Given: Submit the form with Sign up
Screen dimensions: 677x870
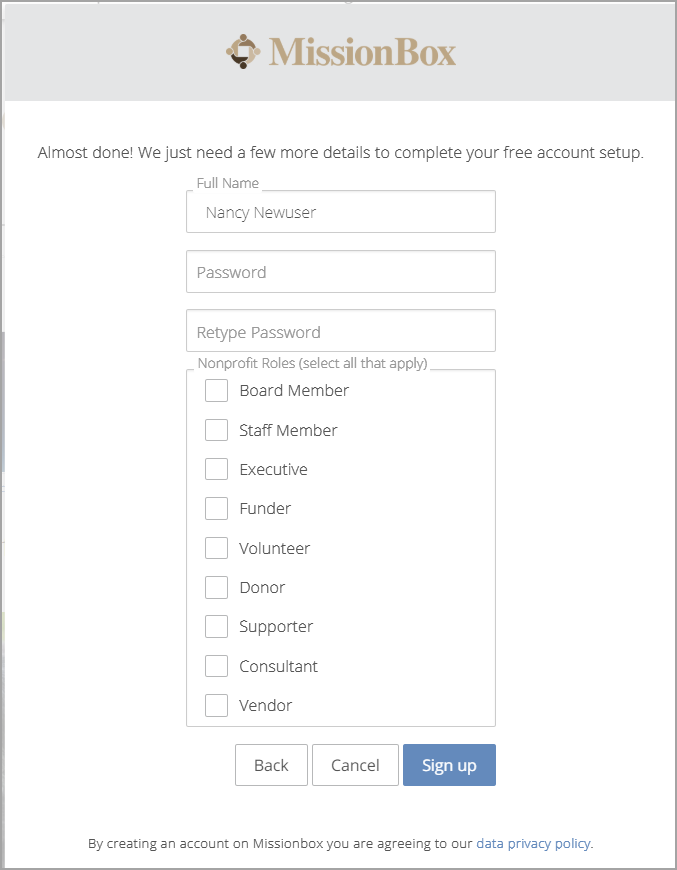Looking at the screenshot, I should click(449, 765).
